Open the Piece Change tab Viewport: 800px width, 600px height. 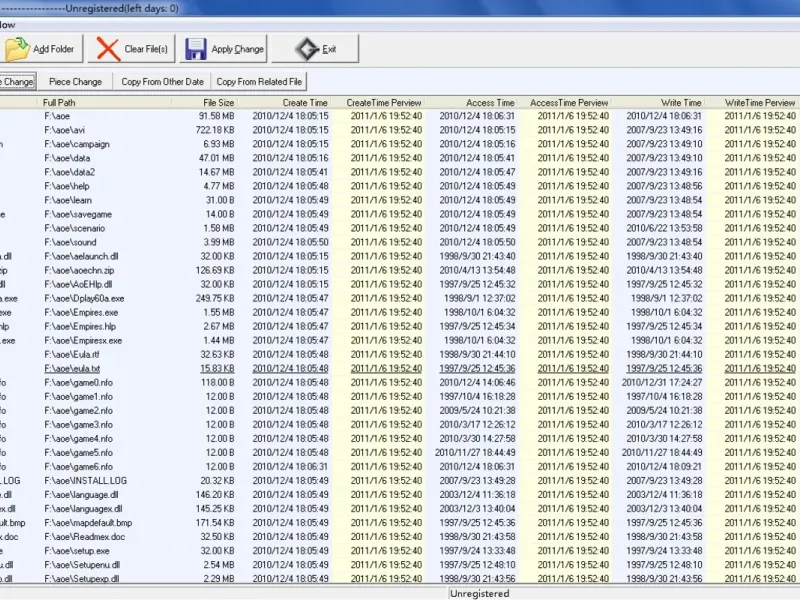[76, 82]
